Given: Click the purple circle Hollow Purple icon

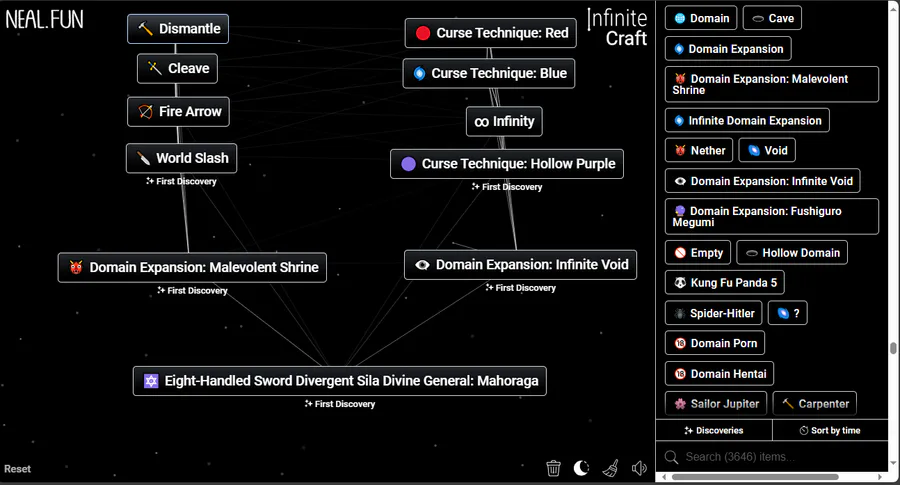Looking at the screenshot, I should coord(409,164).
